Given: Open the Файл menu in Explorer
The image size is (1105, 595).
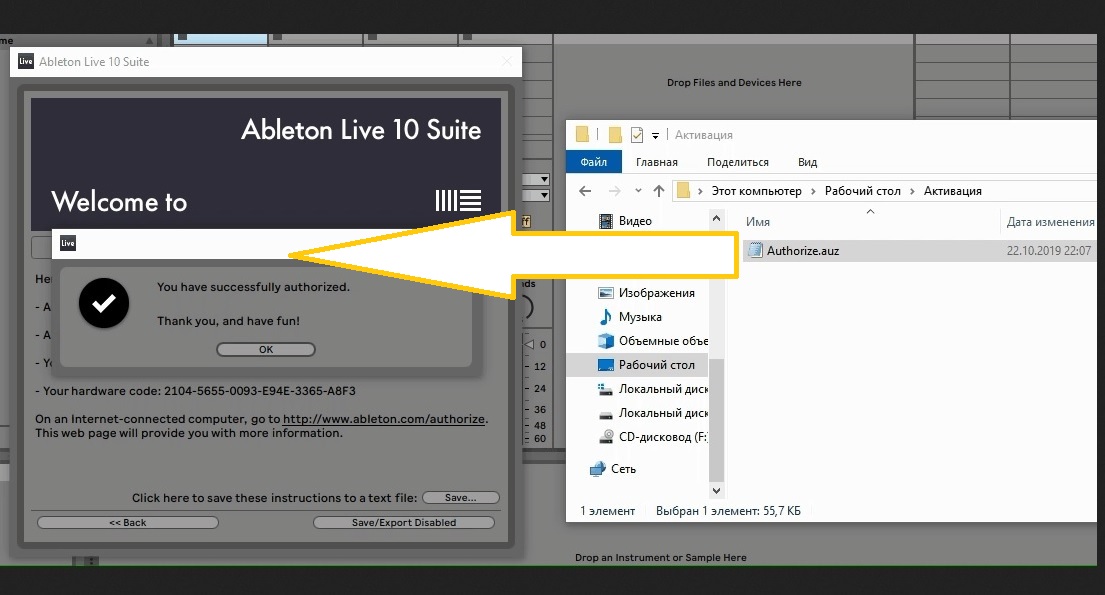Looking at the screenshot, I should pos(593,162).
